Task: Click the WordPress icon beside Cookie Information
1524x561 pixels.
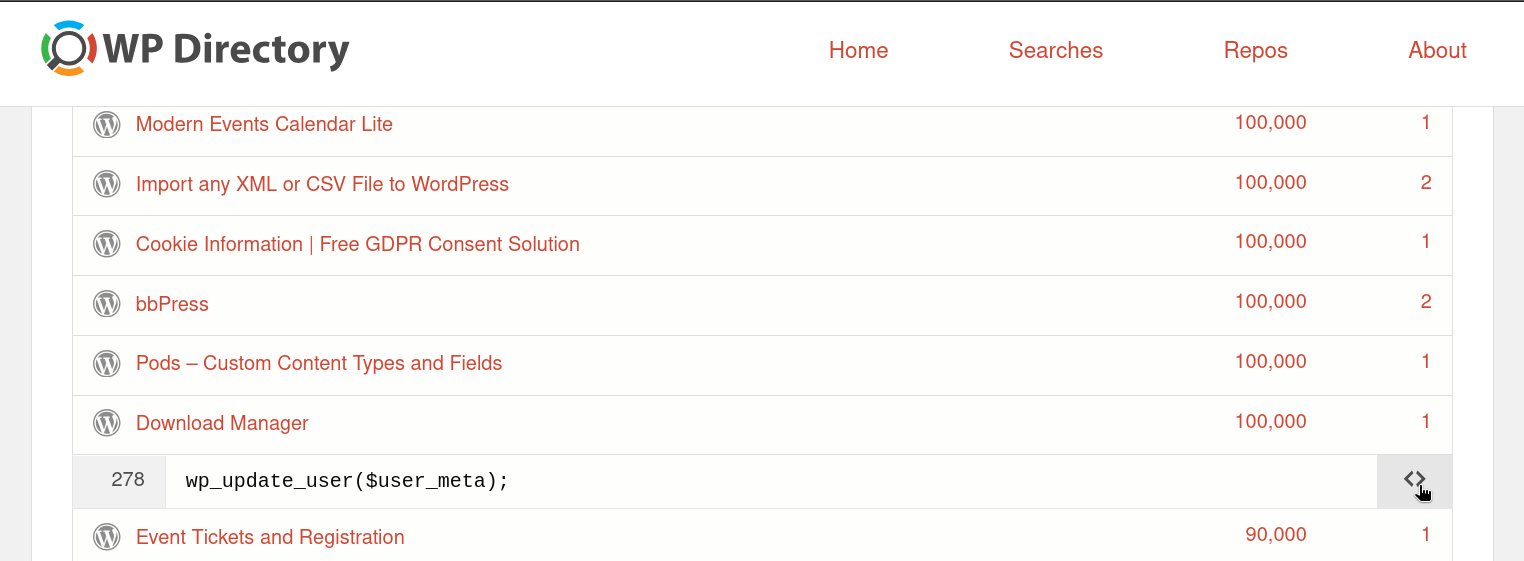Action: [x=107, y=244]
